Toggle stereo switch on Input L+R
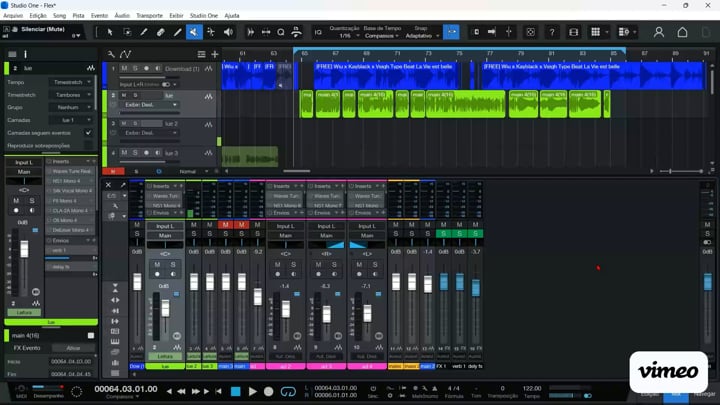 click(x=166, y=84)
